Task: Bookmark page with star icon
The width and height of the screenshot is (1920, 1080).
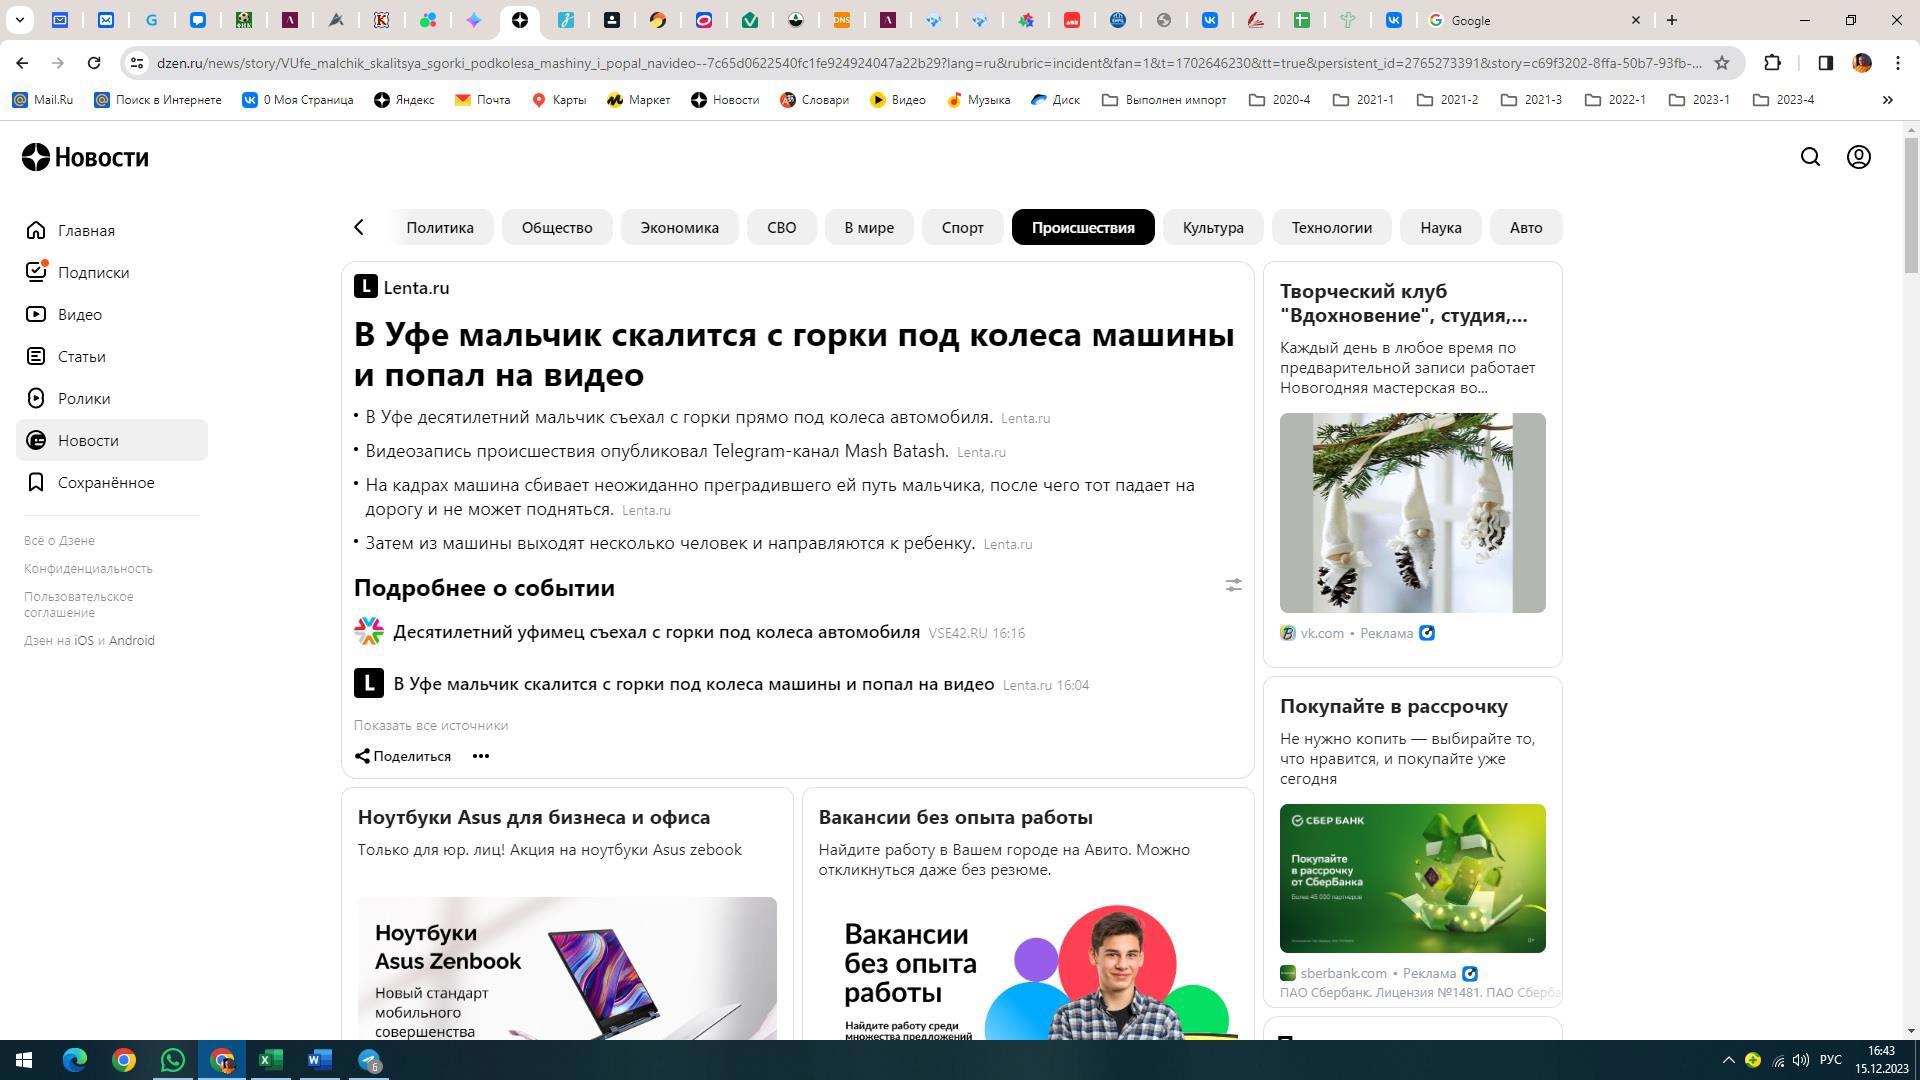Action: (x=1721, y=63)
